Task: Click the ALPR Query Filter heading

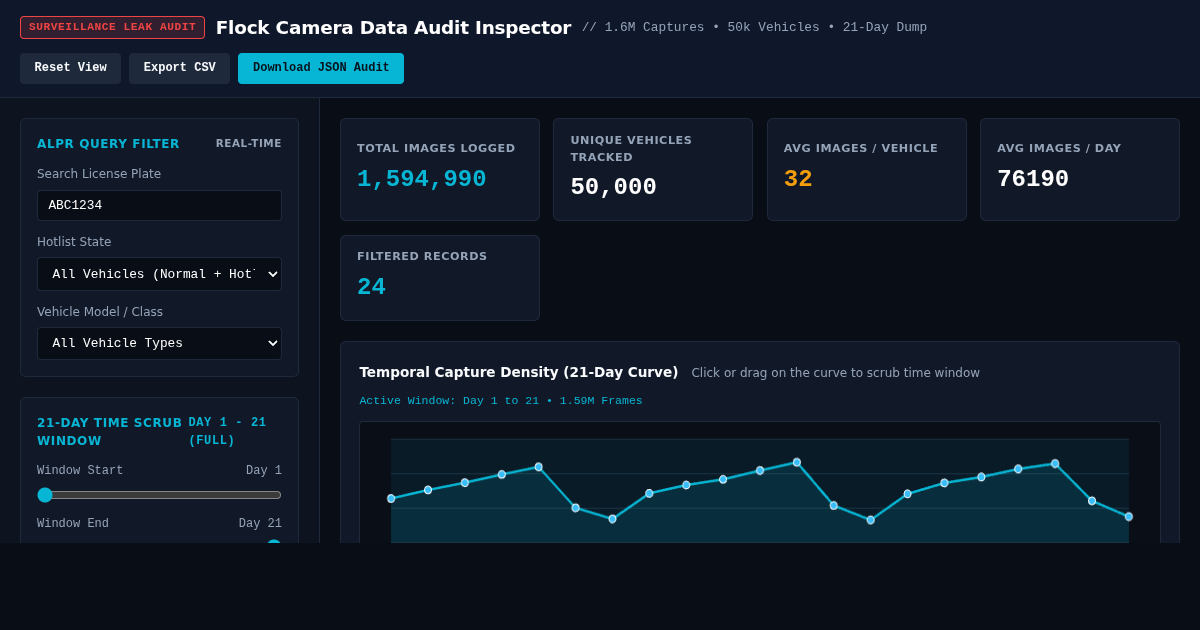Action: [x=108, y=143]
